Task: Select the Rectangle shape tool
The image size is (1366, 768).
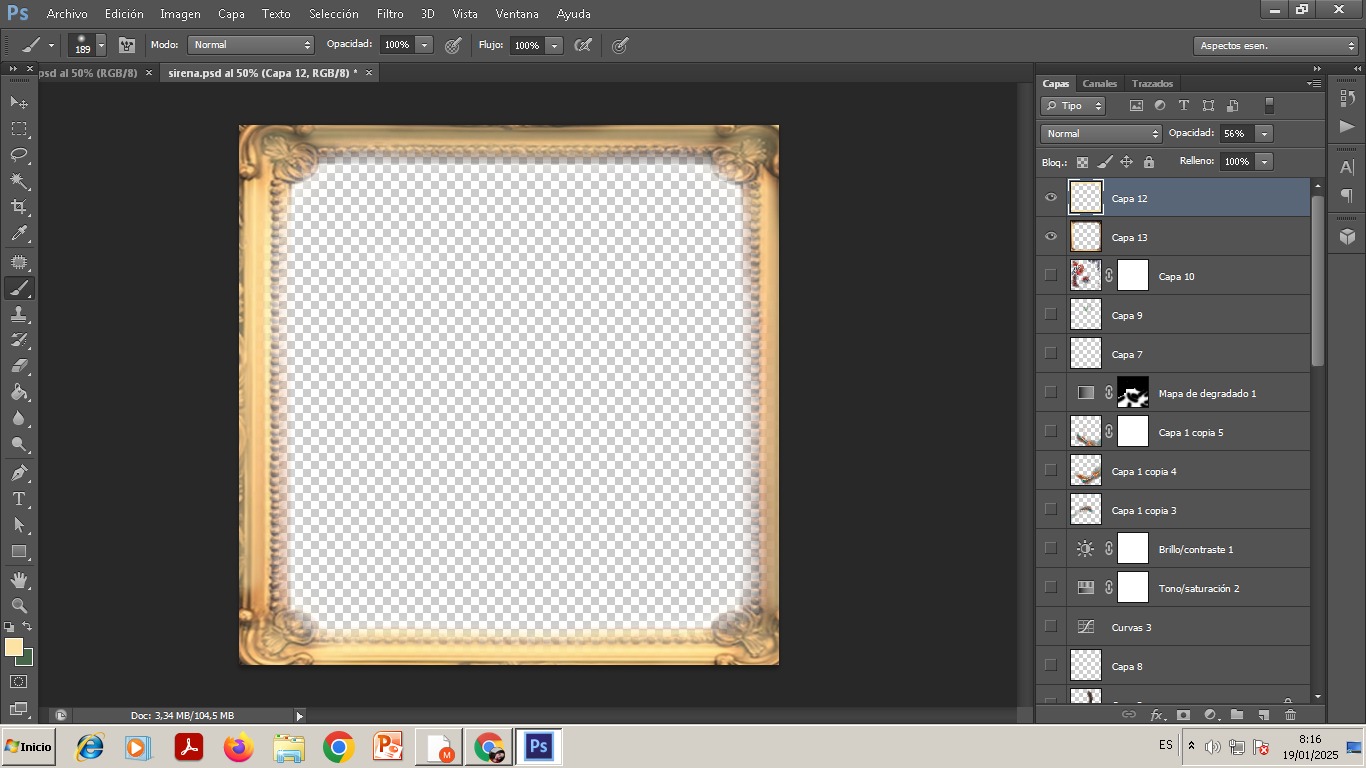Action: 19,551
